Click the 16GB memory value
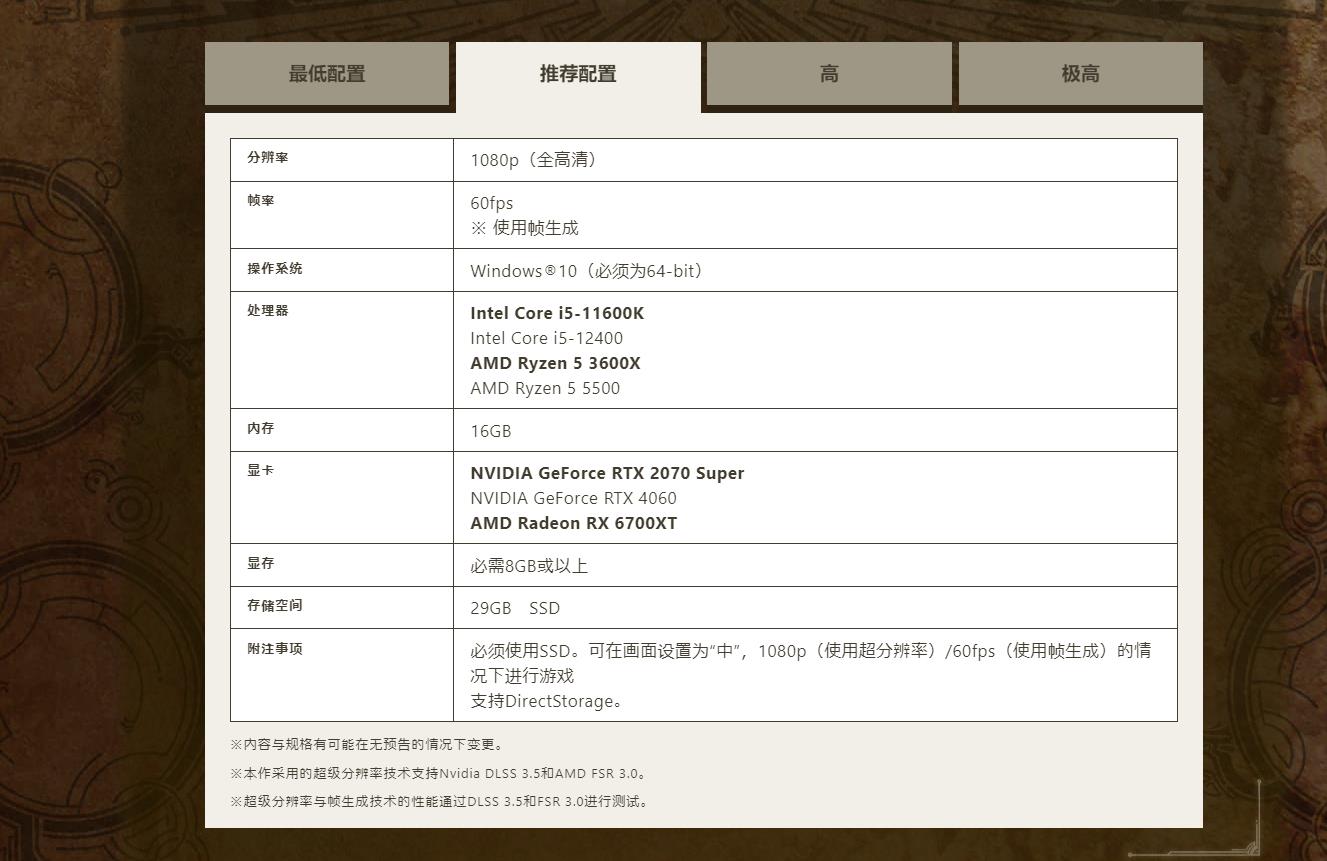 tap(490, 431)
